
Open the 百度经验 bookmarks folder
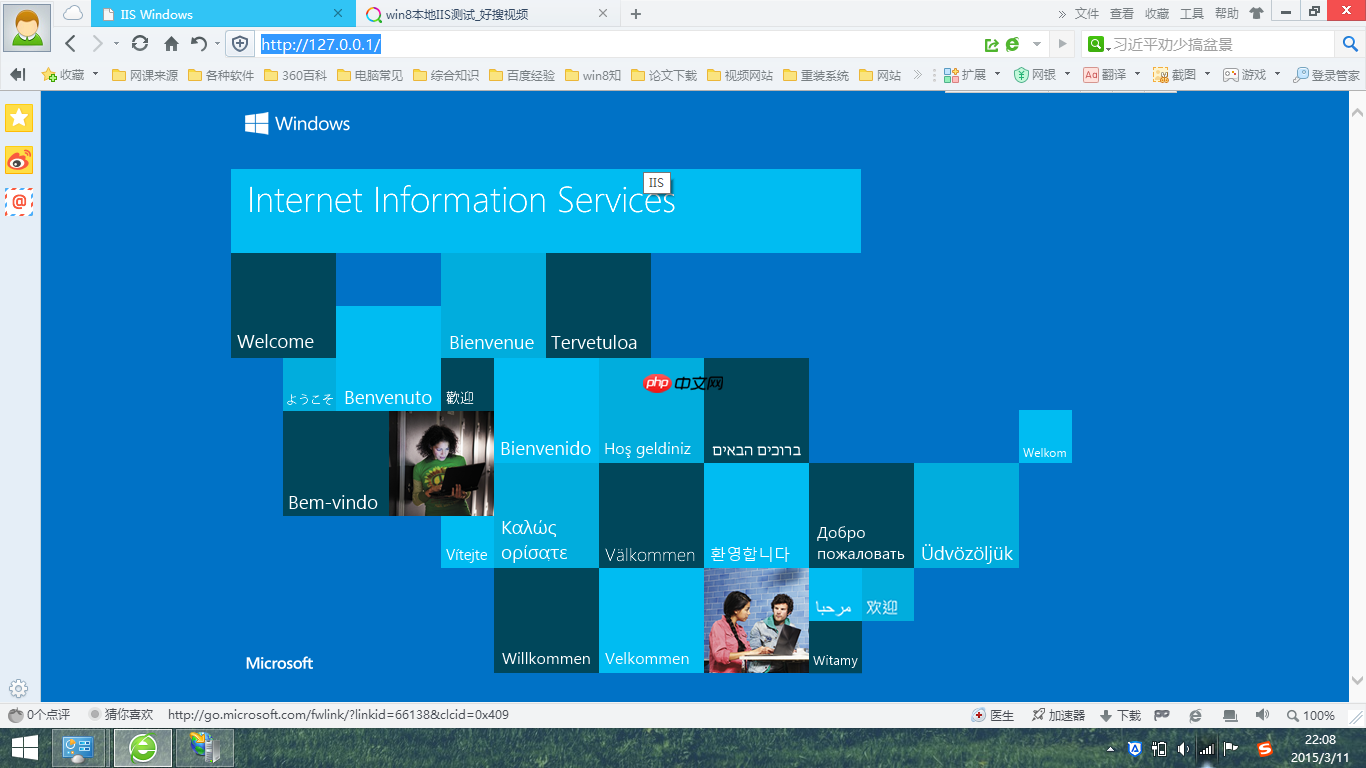(x=522, y=75)
